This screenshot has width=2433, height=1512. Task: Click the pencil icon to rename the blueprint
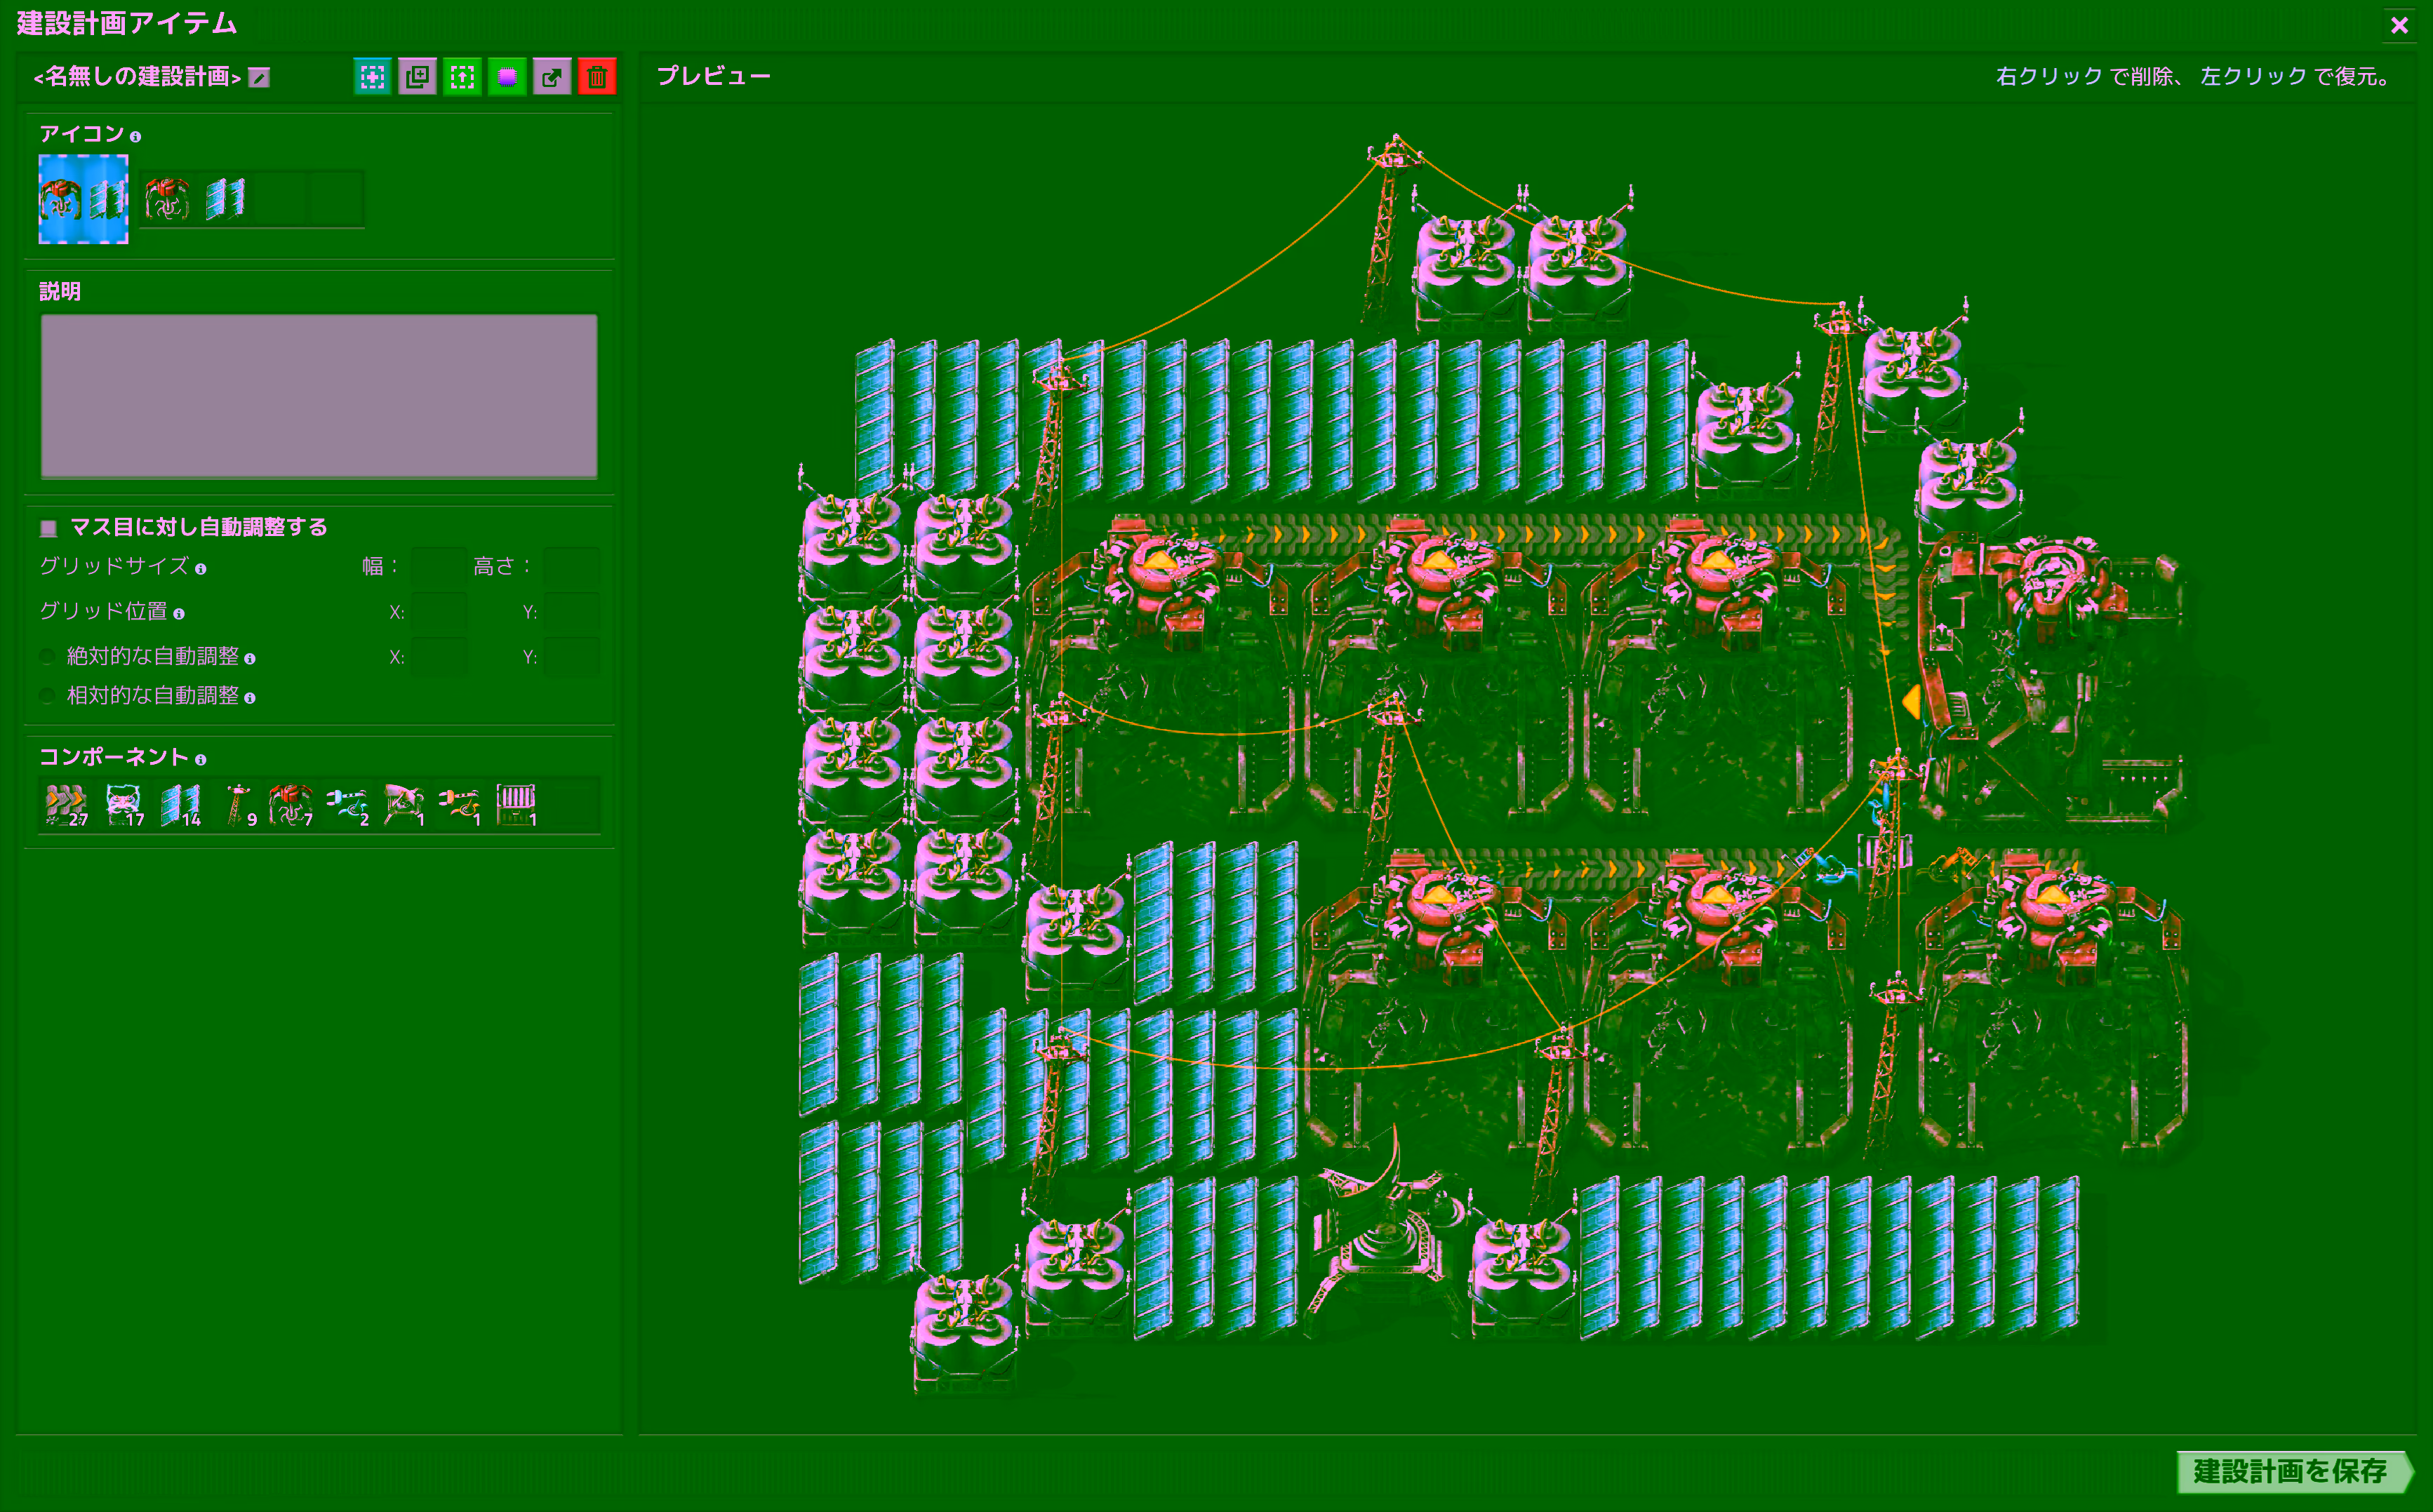(x=259, y=77)
